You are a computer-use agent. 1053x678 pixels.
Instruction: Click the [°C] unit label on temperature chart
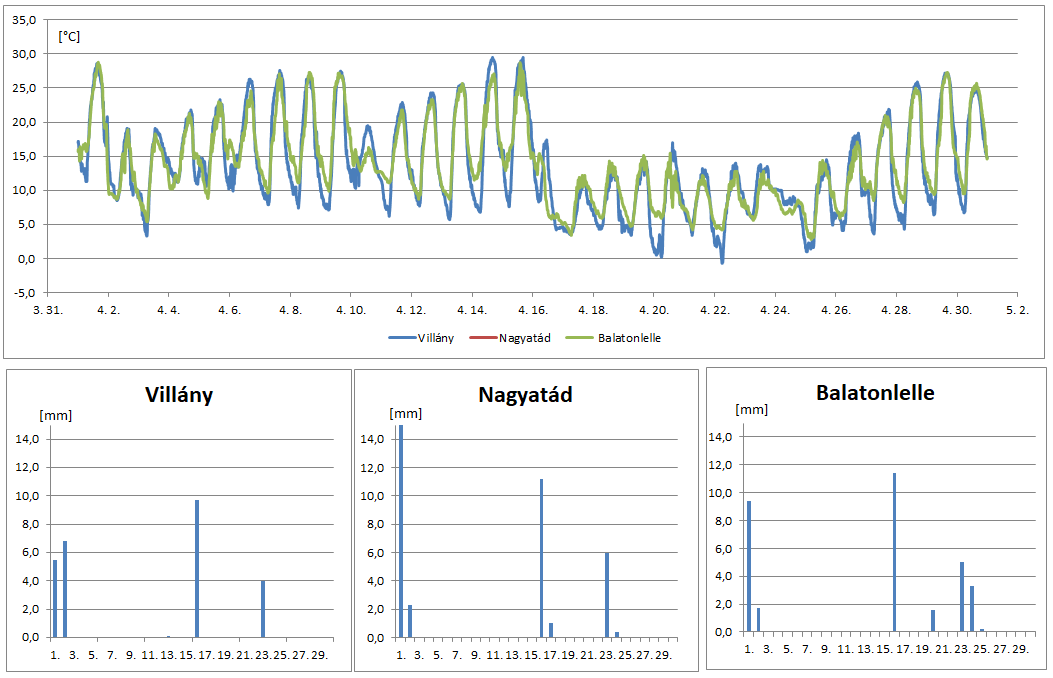(69, 37)
